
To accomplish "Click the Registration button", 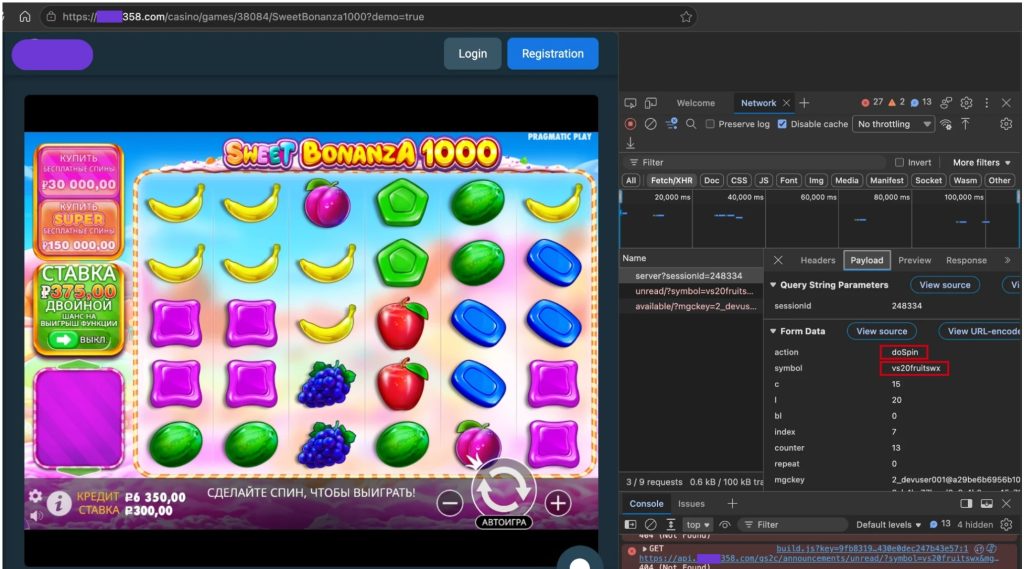I will [x=552, y=54].
